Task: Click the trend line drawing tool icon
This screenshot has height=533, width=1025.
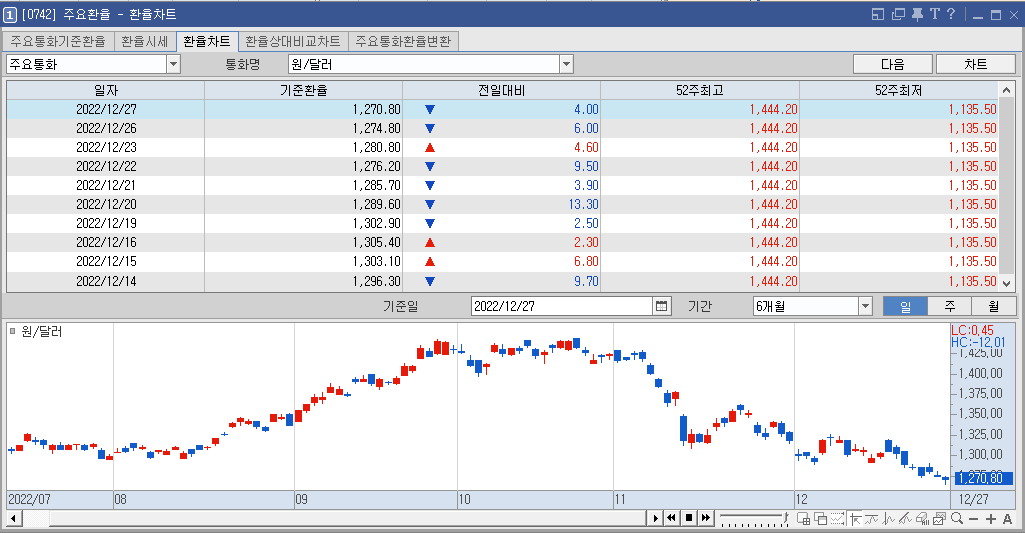Action: (905, 519)
